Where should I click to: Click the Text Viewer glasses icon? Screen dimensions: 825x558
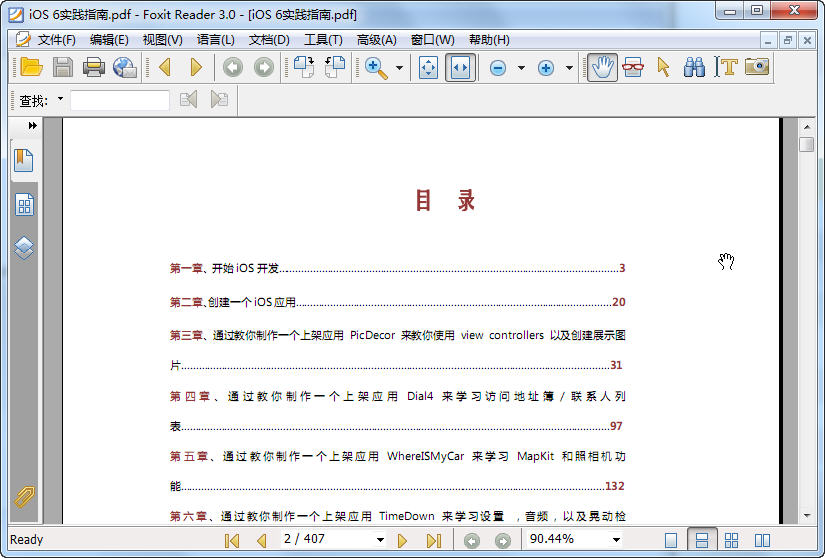click(x=632, y=67)
